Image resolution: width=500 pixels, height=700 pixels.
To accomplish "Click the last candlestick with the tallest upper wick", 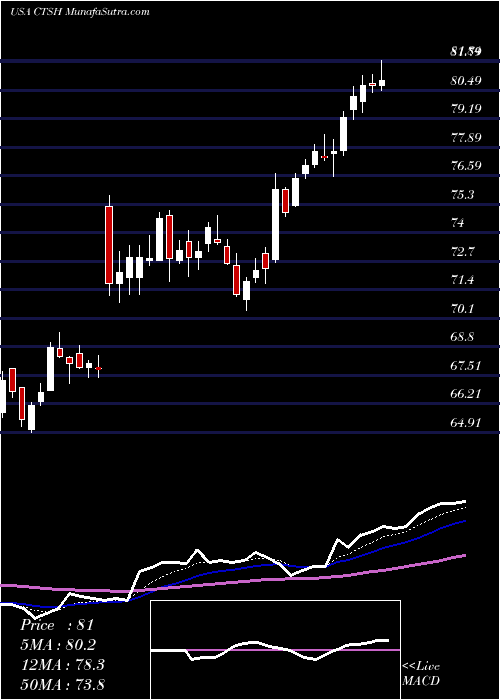I will pyautogui.click(x=382, y=82).
